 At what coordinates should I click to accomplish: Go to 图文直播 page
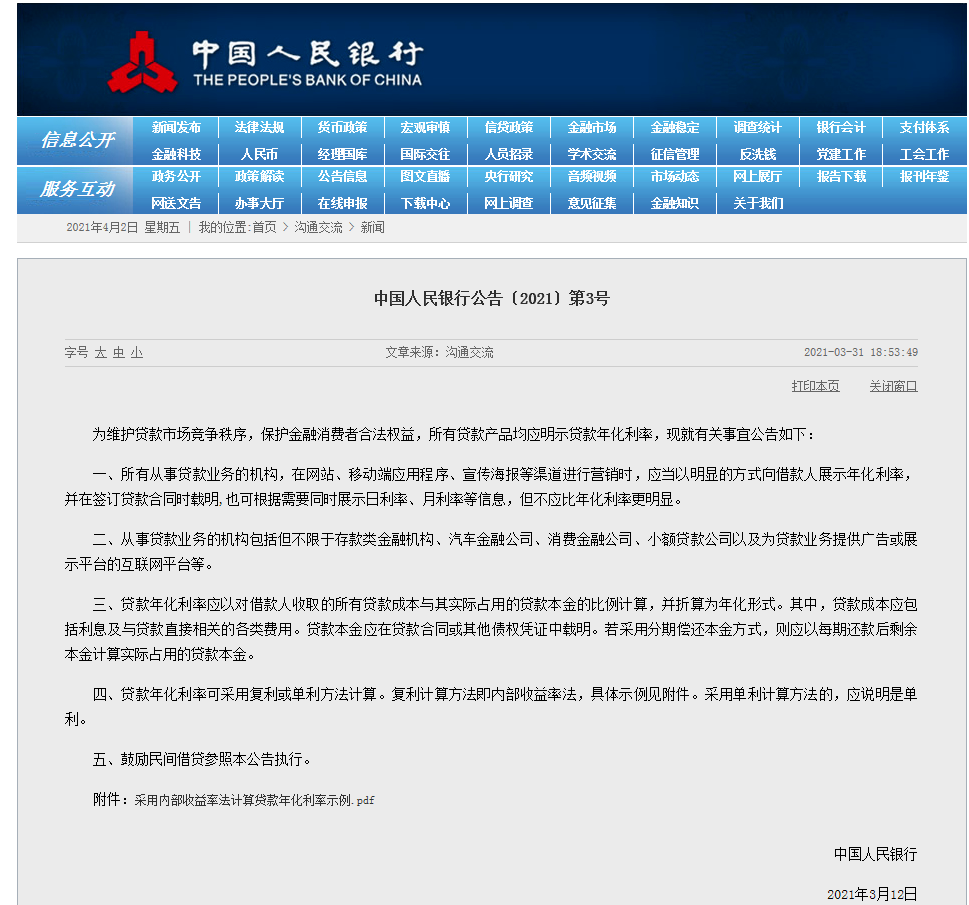[x=425, y=176]
